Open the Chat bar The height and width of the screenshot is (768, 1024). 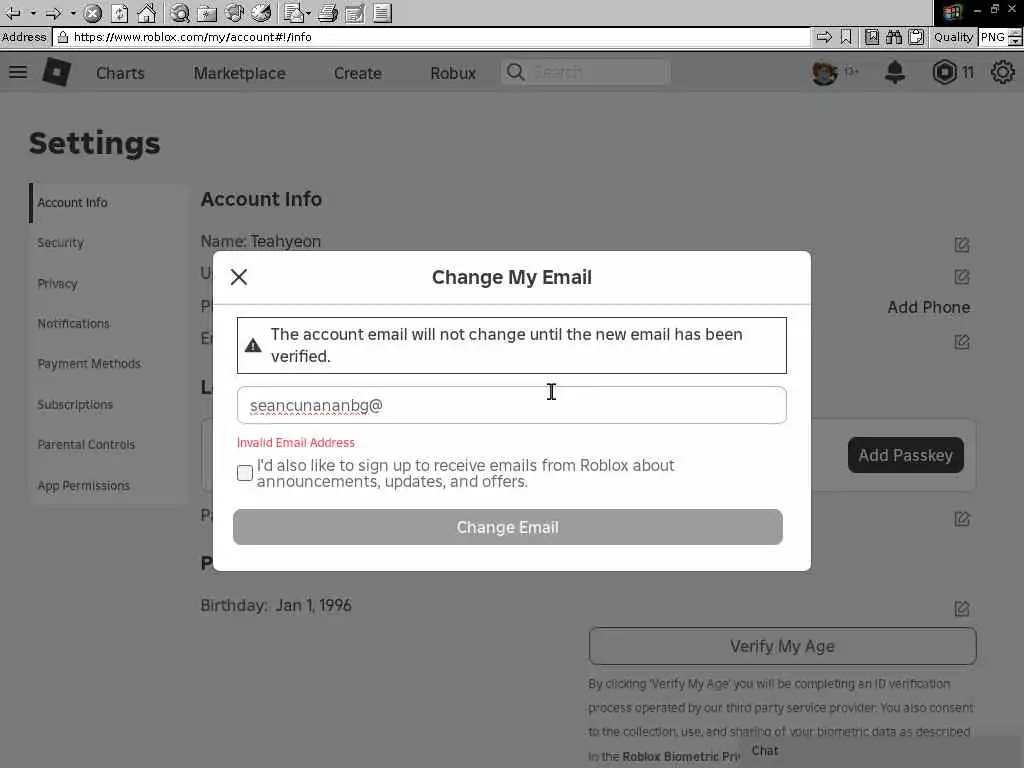[881, 751]
